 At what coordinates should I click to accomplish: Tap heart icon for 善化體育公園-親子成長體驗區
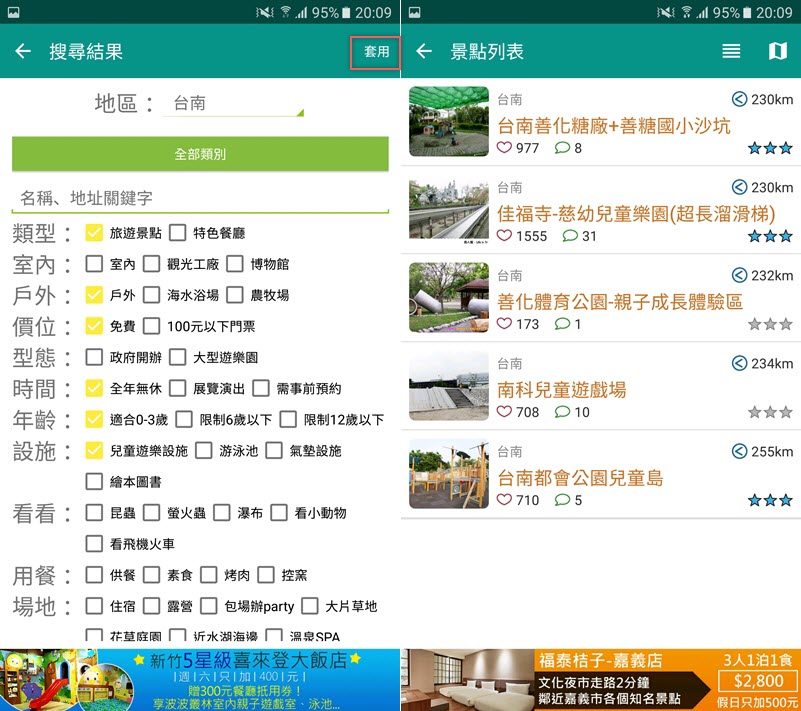[504, 323]
